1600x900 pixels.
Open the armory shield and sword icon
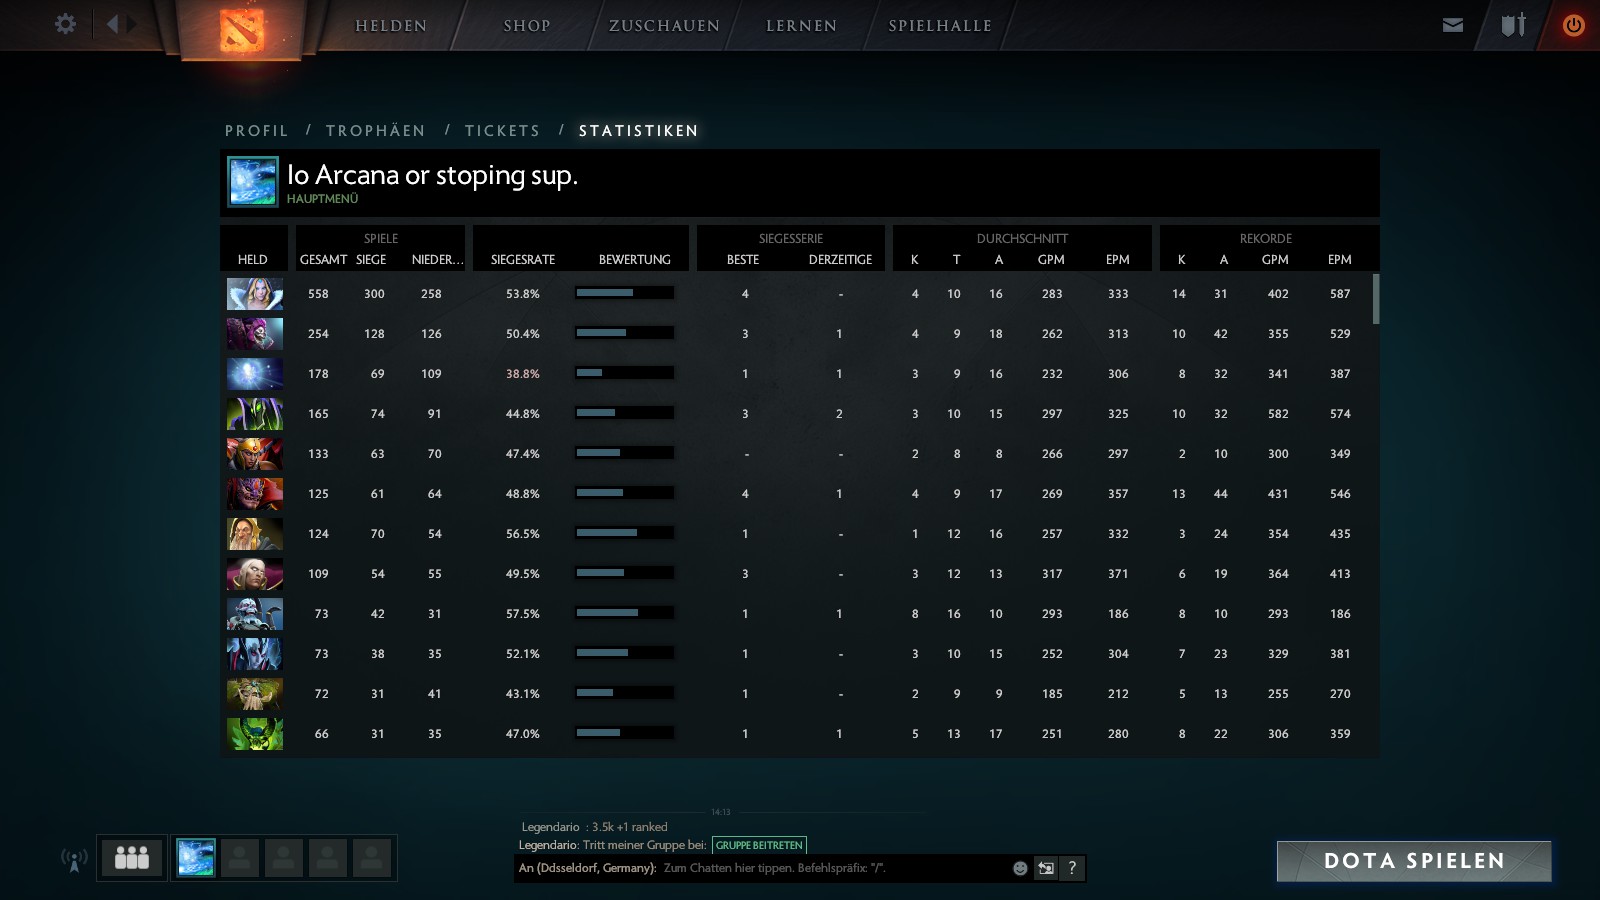(x=1513, y=25)
